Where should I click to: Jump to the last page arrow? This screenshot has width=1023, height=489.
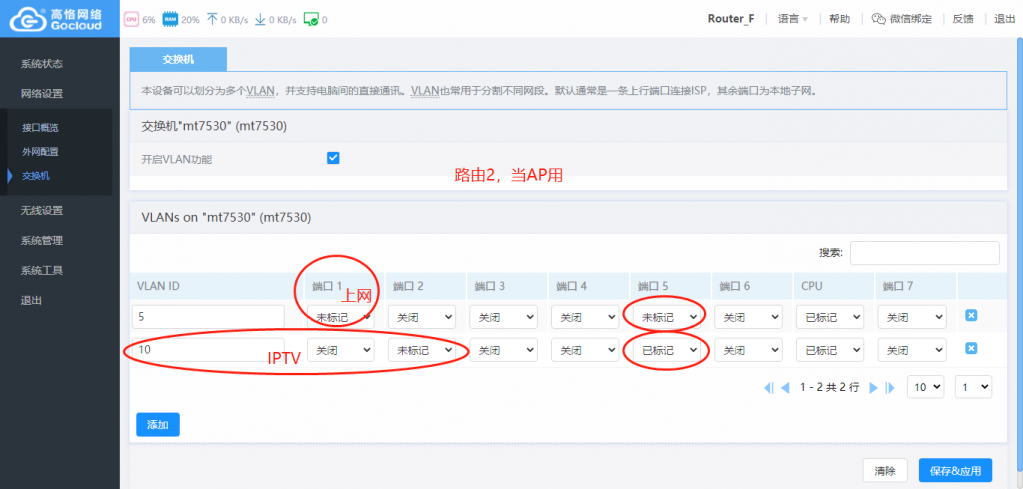pyautogui.click(x=889, y=387)
